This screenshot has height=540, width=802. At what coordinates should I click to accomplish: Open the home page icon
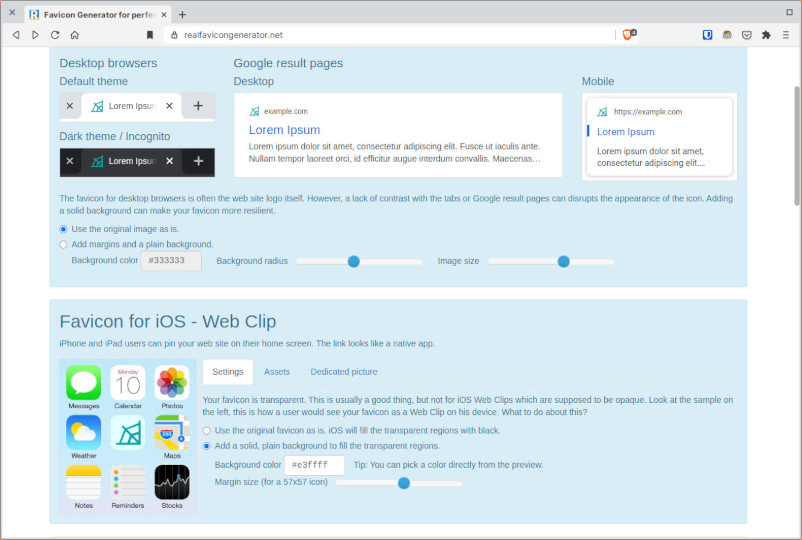coord(75,35)
